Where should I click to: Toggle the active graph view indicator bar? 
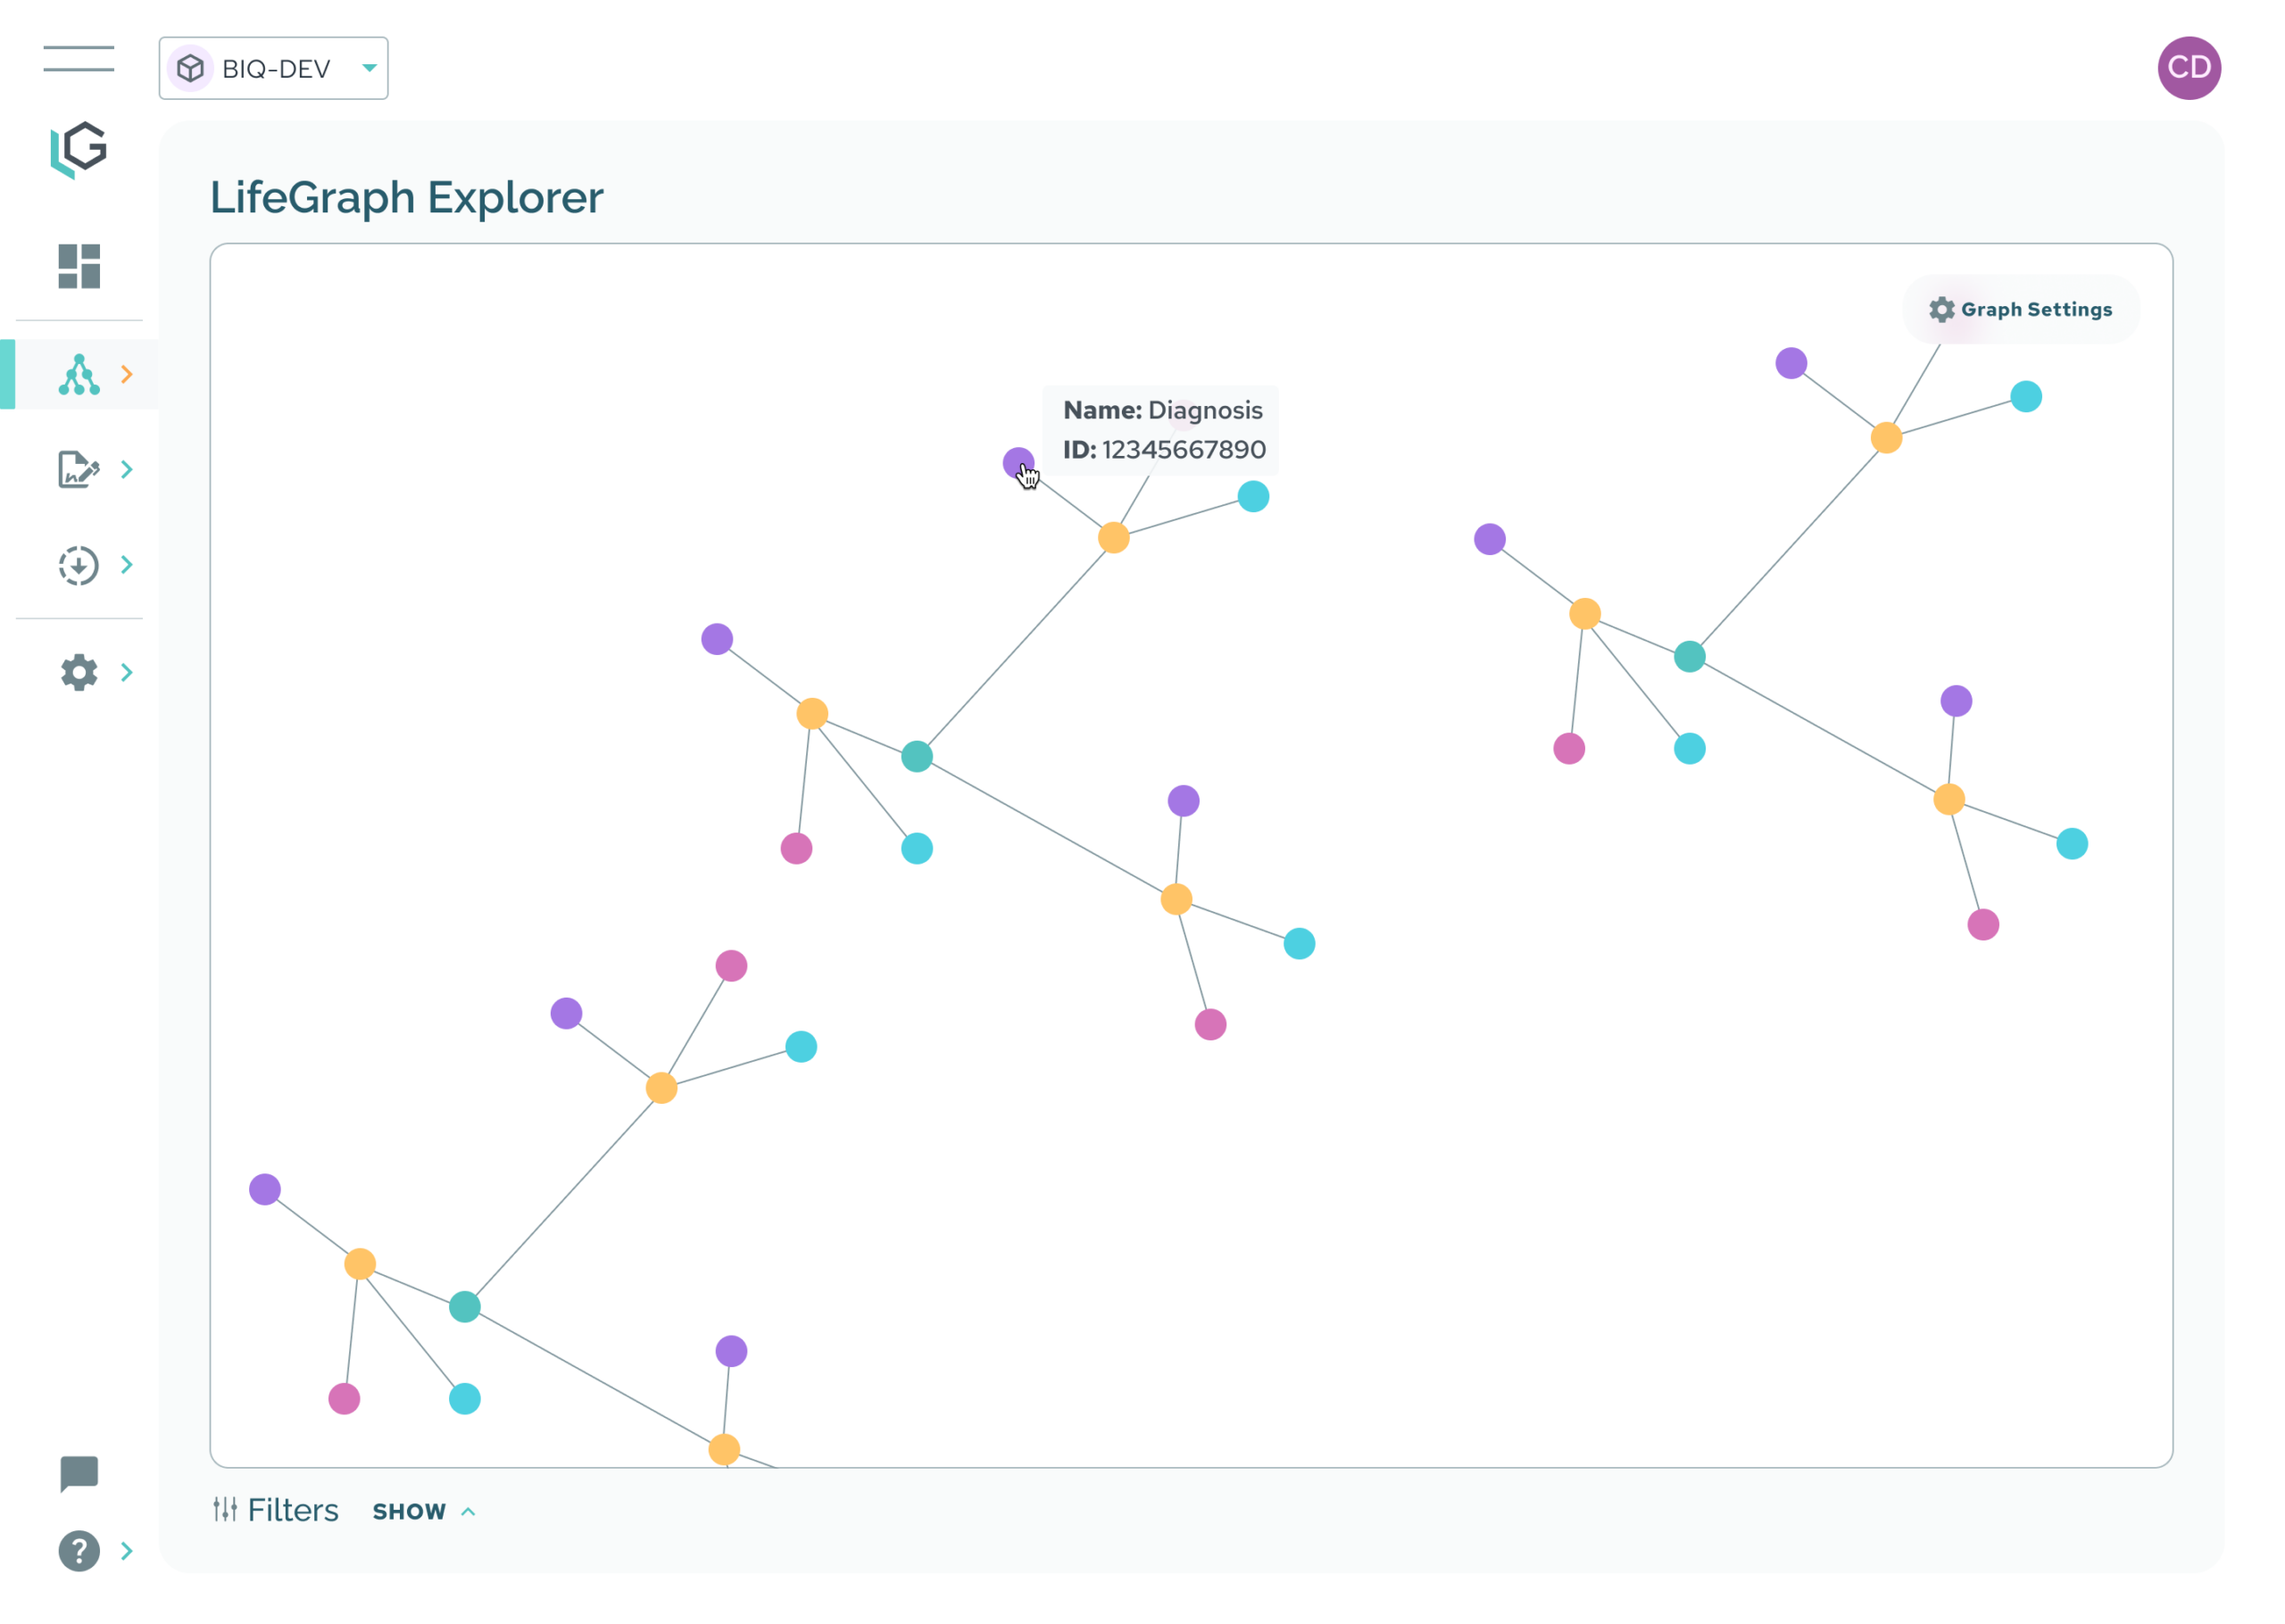pyautogui.click(x=8, y=374)
